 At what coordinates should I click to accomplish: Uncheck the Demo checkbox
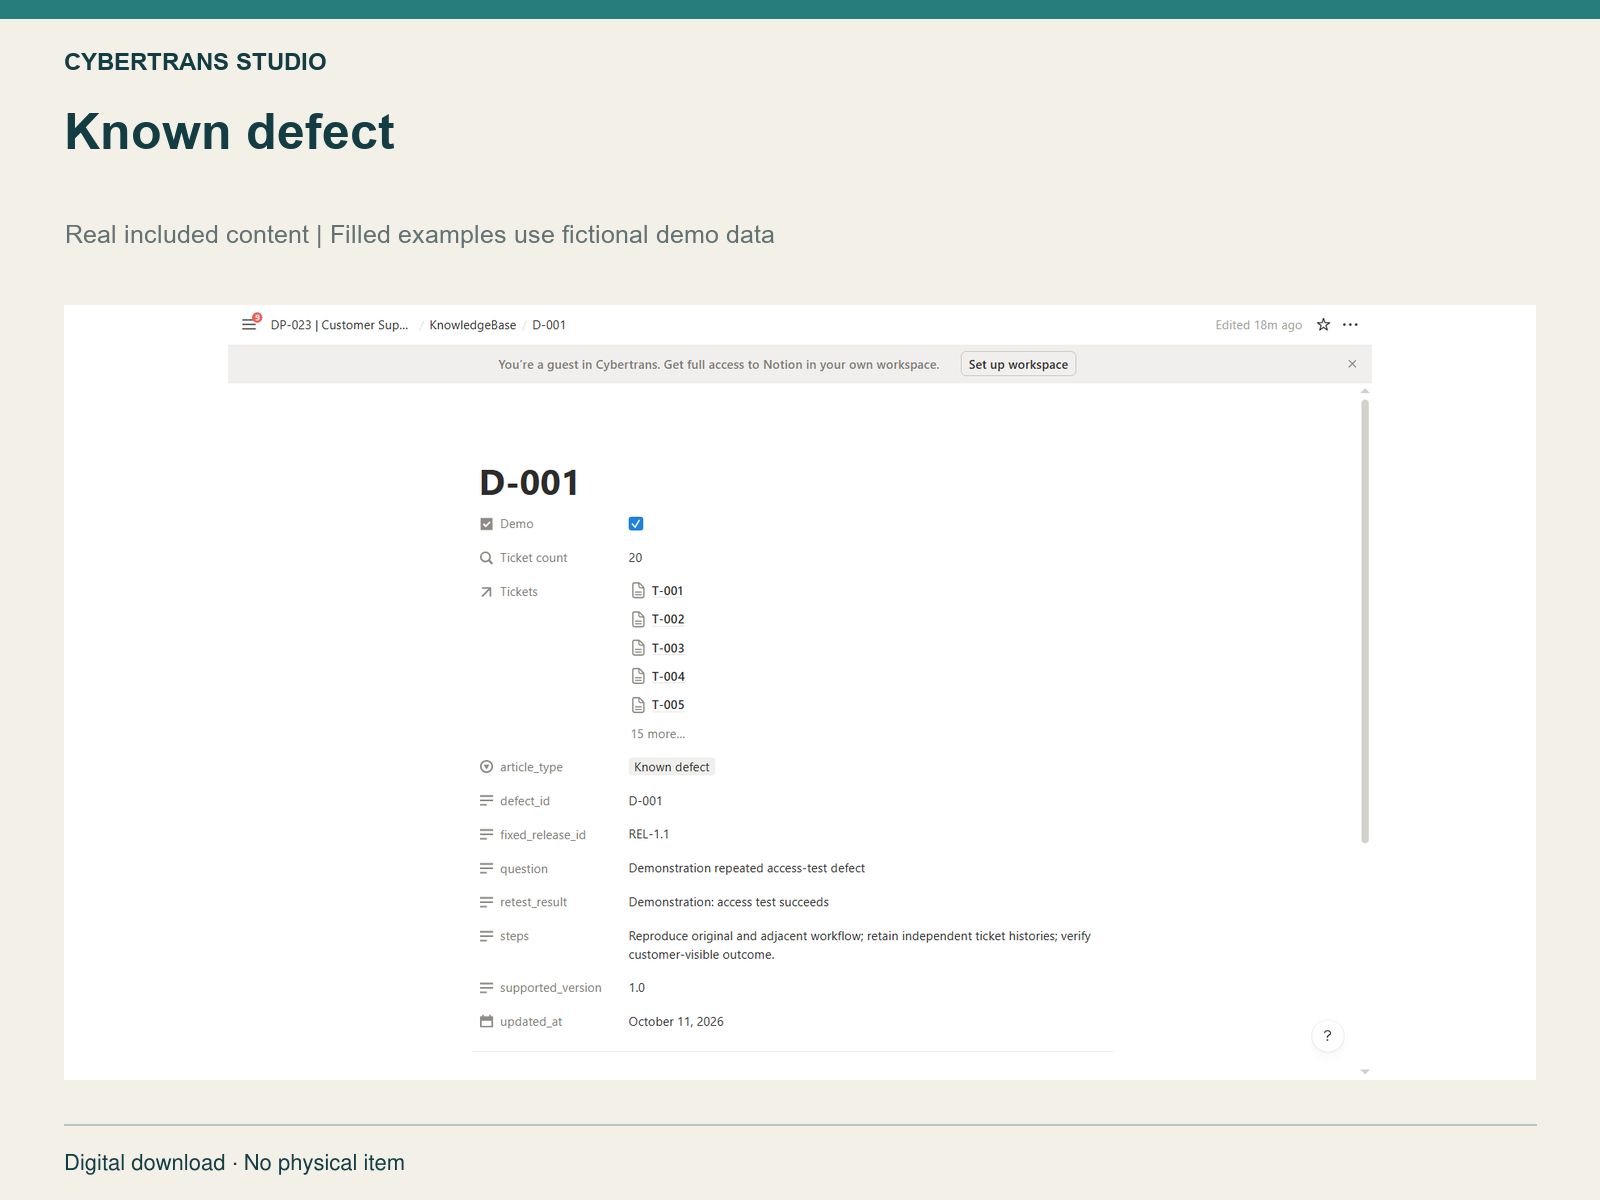(x=636, y=524)
